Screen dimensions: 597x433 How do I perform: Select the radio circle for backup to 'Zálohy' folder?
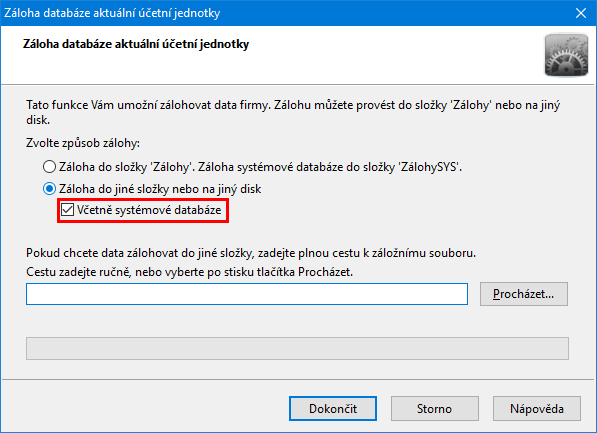tap(49, 167)
